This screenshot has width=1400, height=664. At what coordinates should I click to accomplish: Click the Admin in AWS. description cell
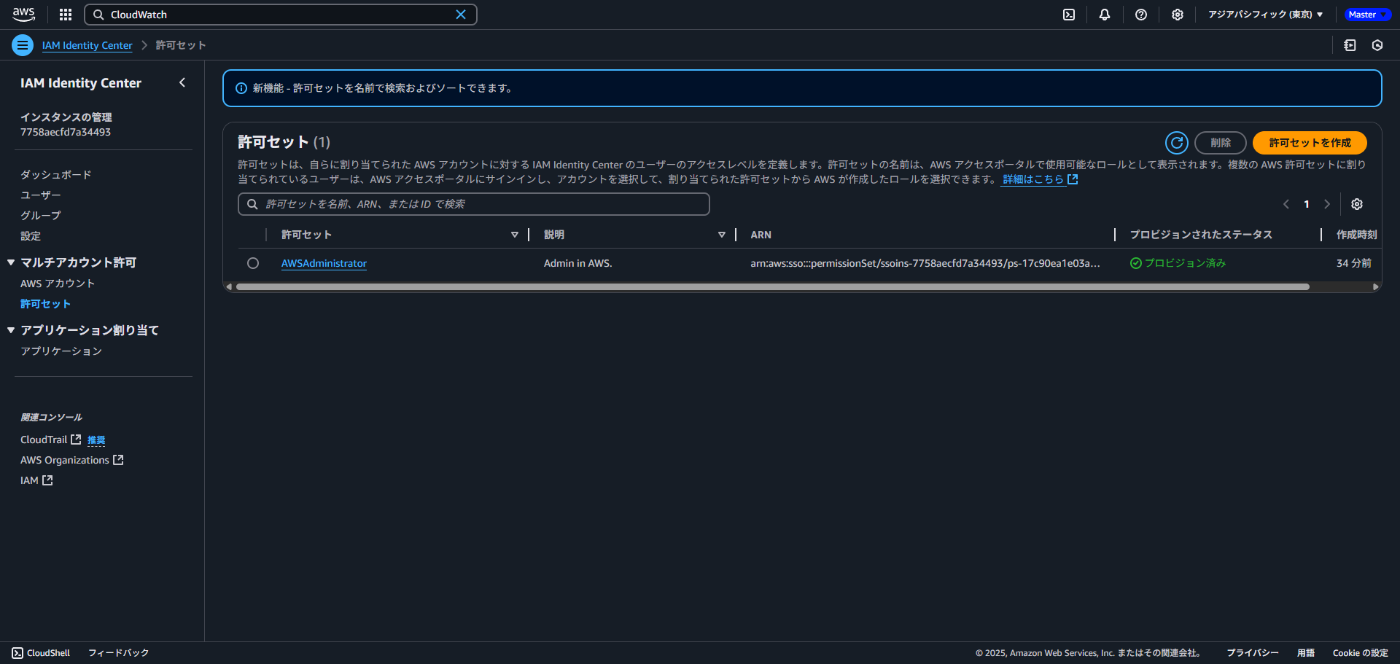click(578, 263)
